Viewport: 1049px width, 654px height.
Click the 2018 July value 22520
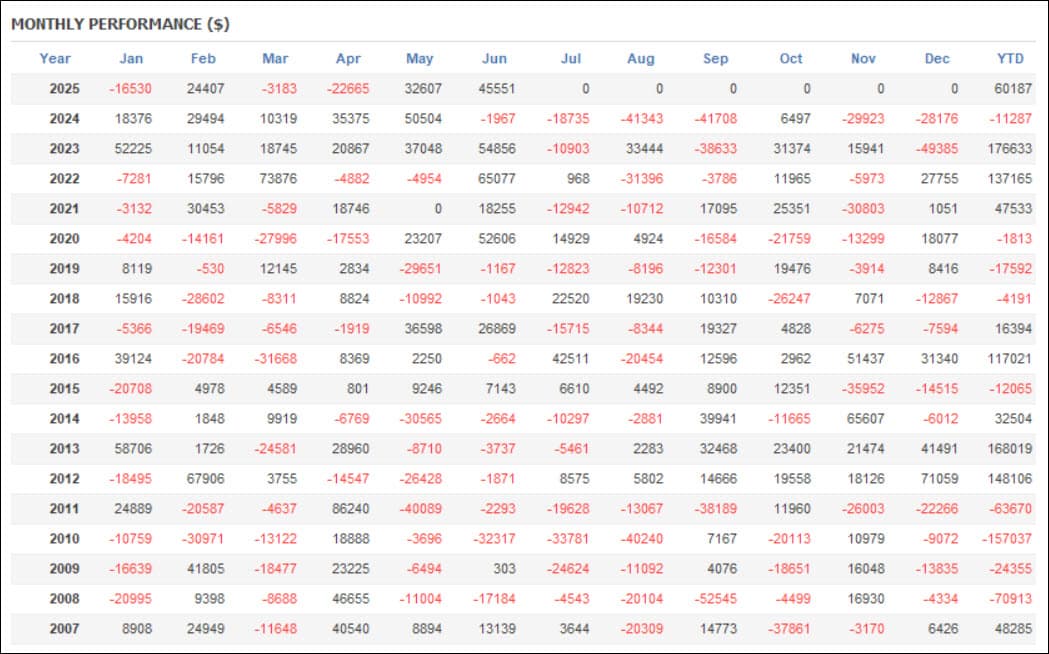pos(571,299)
